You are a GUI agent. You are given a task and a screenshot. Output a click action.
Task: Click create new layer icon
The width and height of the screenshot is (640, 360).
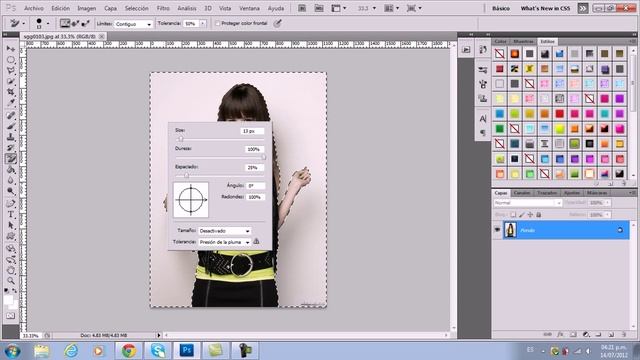point(611,334)
